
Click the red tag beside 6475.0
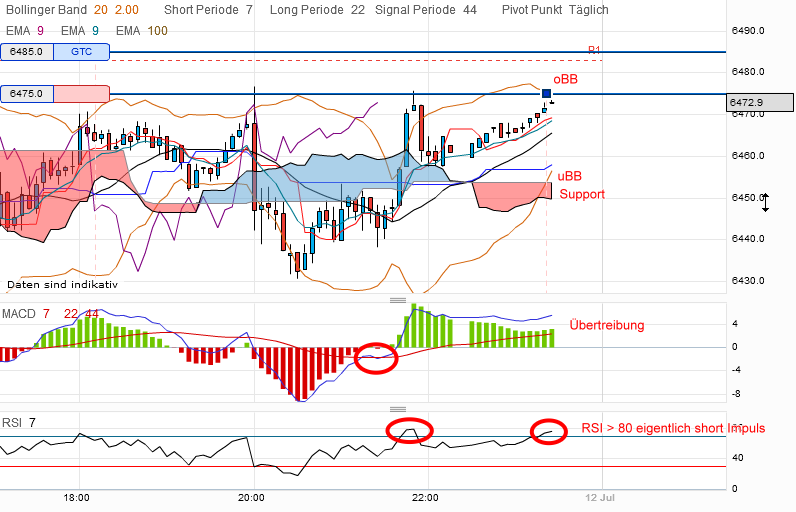point(81,94)
